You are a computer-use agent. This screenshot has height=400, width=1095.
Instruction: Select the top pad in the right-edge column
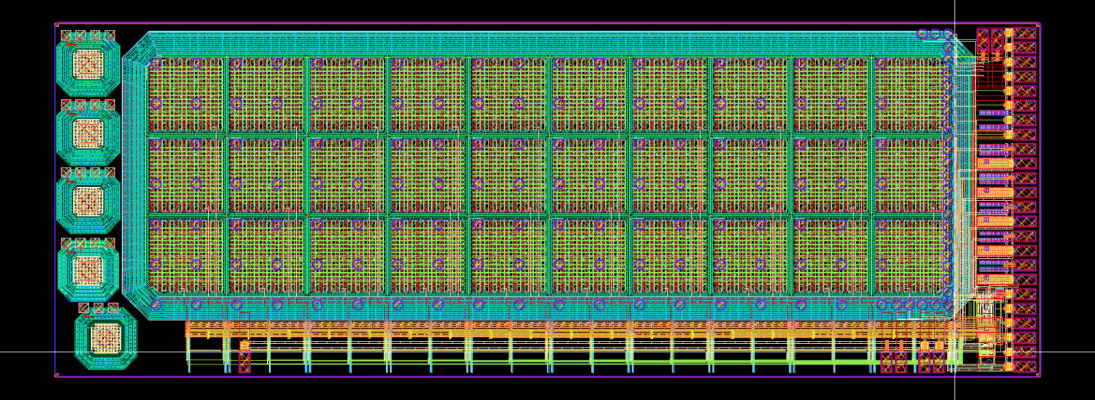point(1025,33)
